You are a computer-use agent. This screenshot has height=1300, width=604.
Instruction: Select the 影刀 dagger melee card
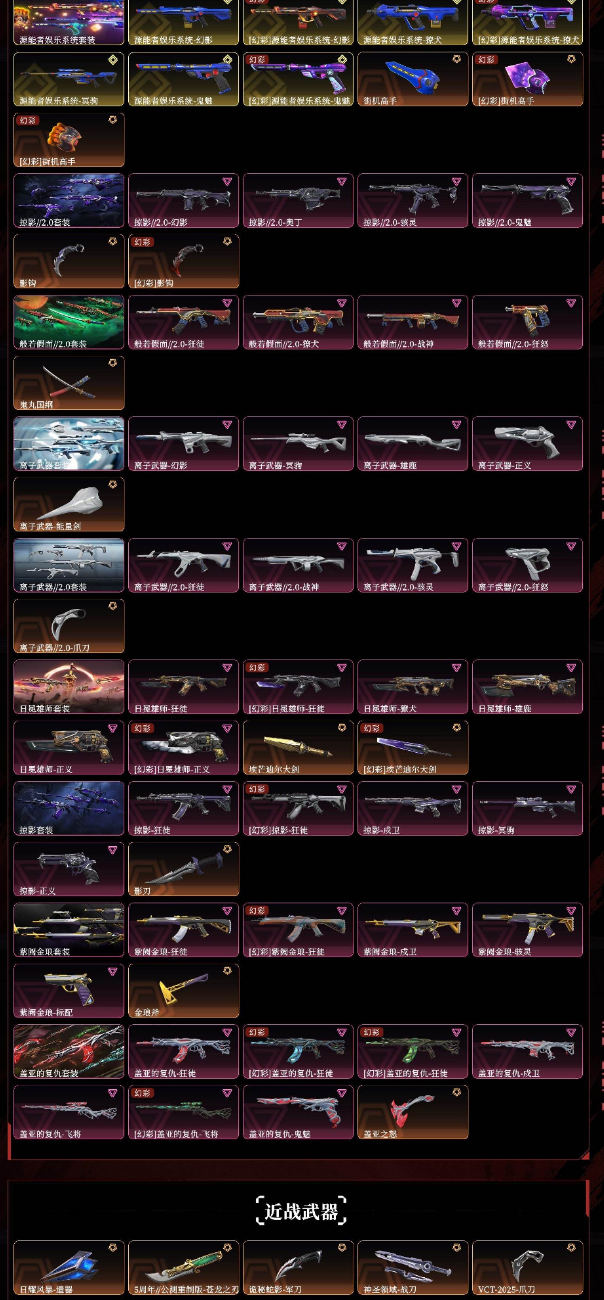click(184, 869)
